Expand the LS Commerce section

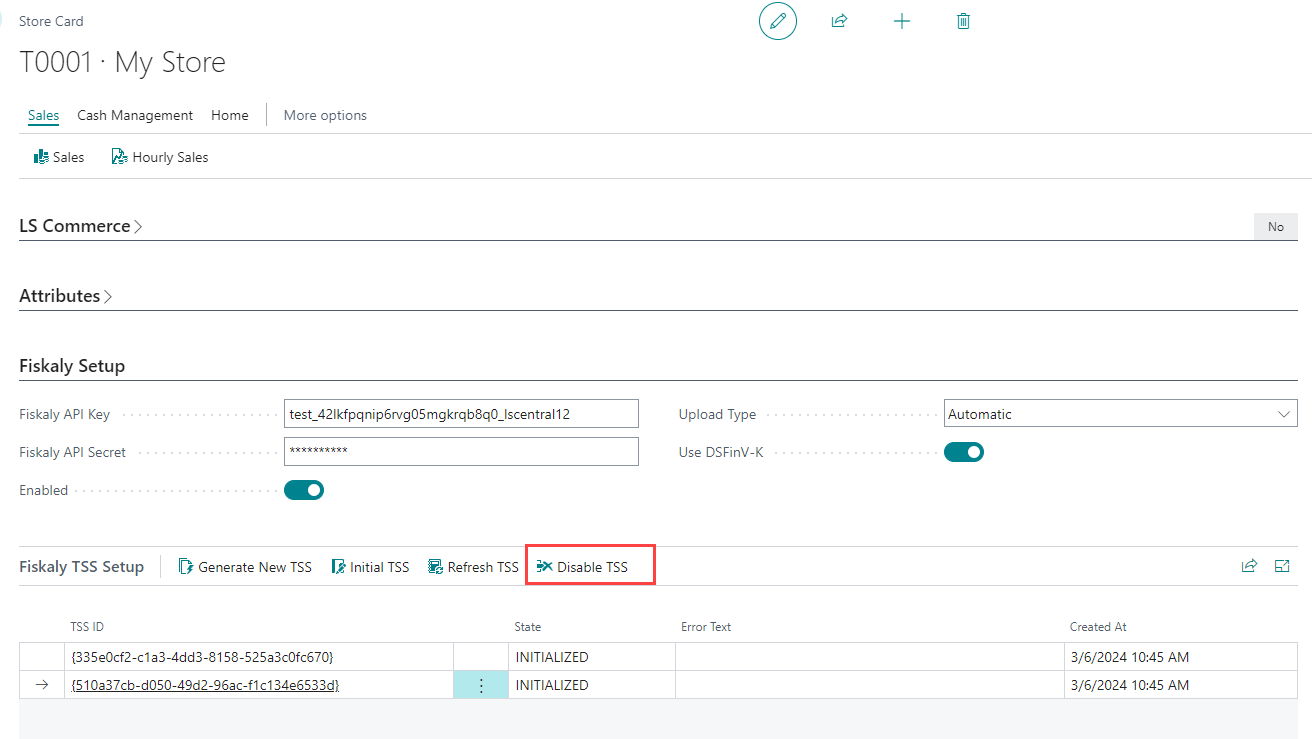coord(81,226)
